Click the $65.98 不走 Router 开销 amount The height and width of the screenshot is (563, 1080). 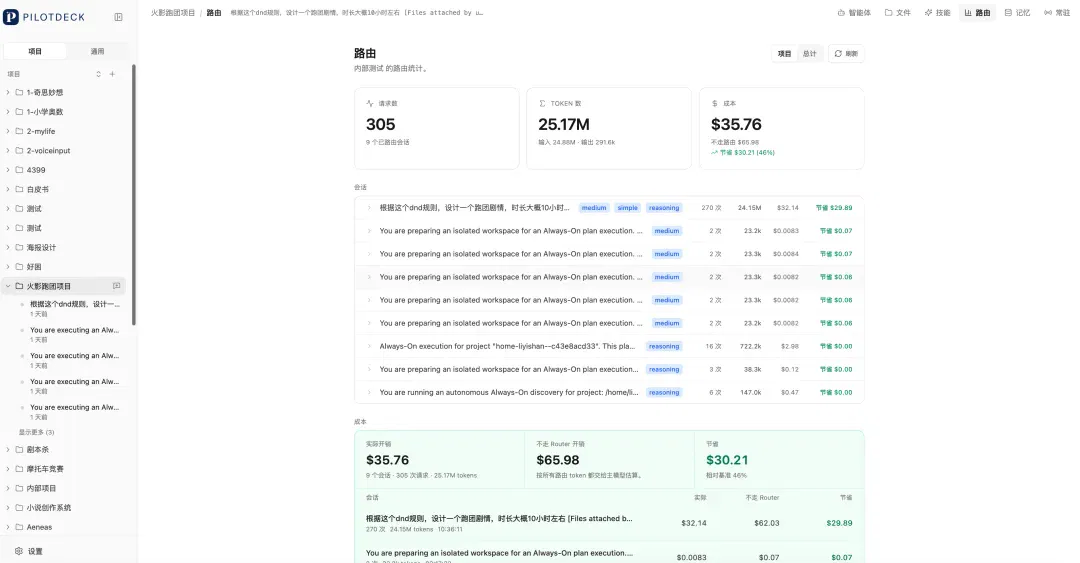[x=557, y=460]
